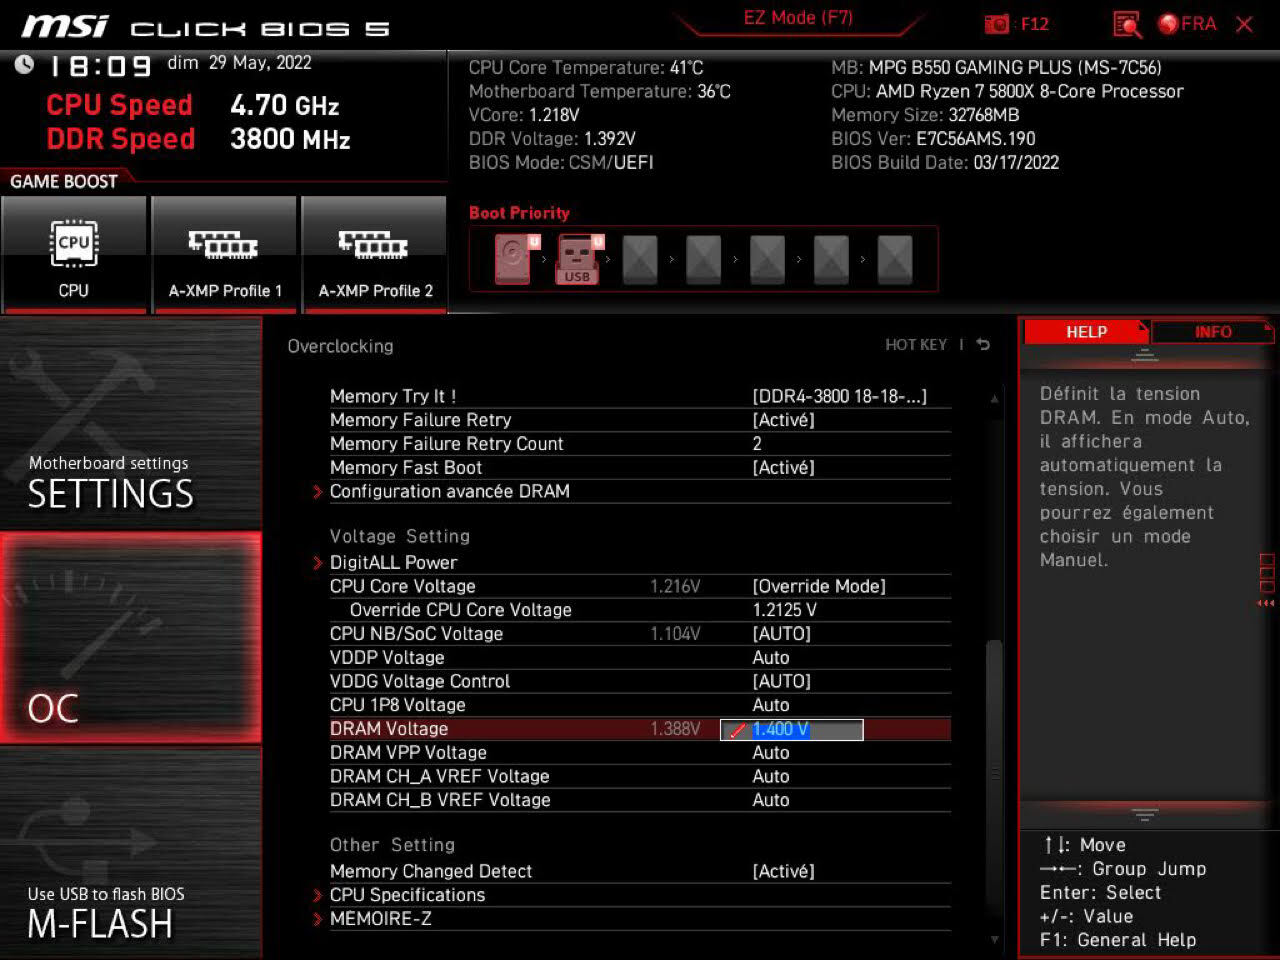Click the BIOS Ver E7C56AMS.190 text
The width and height of the screenshot is (1280, 960).
(933, 139)
